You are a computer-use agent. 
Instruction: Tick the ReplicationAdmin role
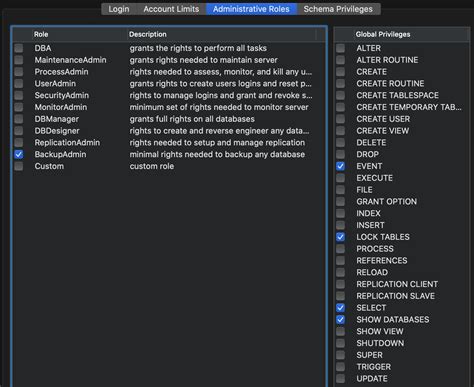click(x=19, y=143)
